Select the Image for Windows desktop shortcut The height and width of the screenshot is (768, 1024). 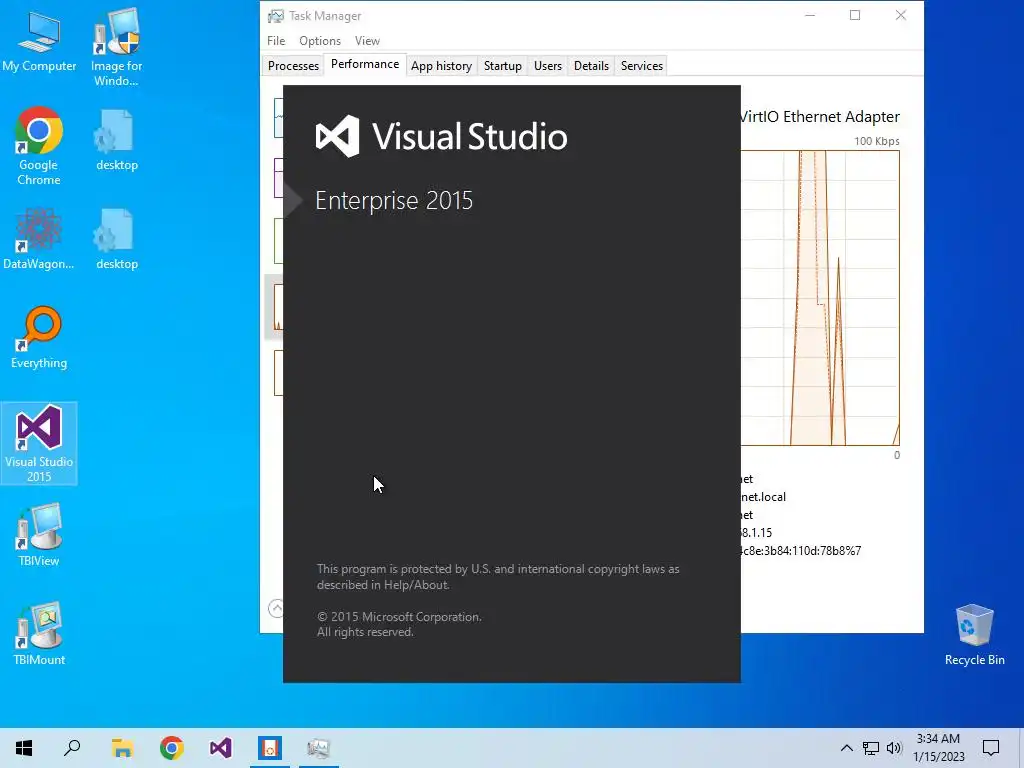click(116, 47)
